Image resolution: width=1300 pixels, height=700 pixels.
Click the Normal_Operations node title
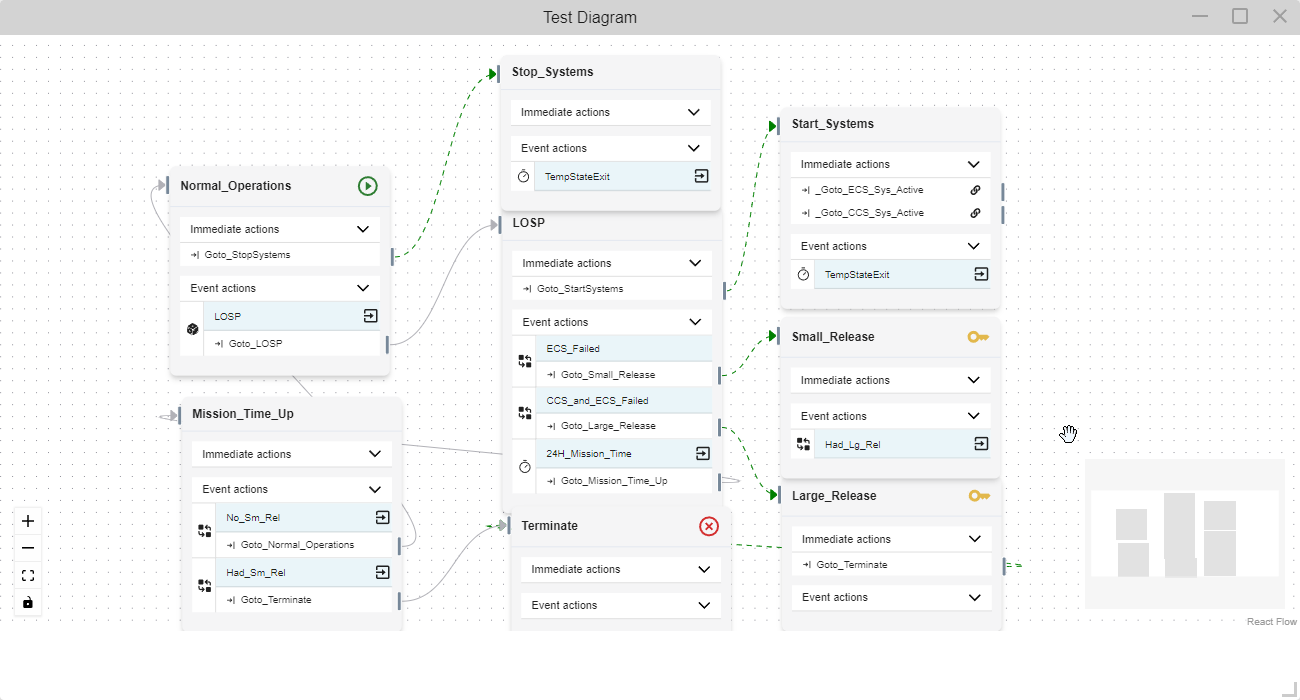pyautogui.click(x=236, y=186)
